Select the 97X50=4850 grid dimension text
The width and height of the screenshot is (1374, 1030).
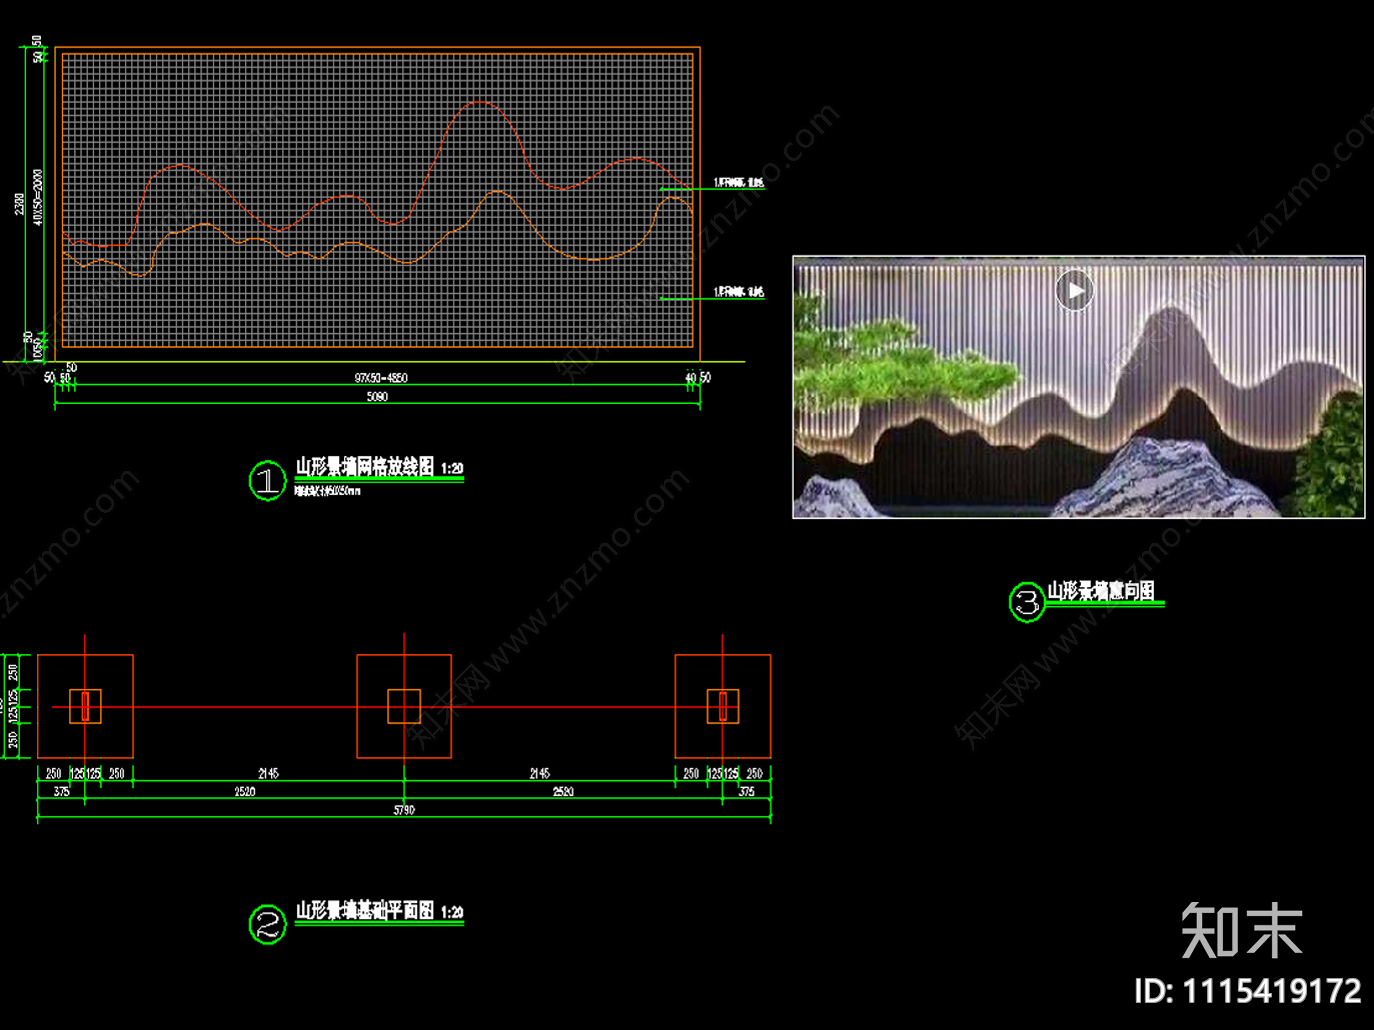pos(381,378)
